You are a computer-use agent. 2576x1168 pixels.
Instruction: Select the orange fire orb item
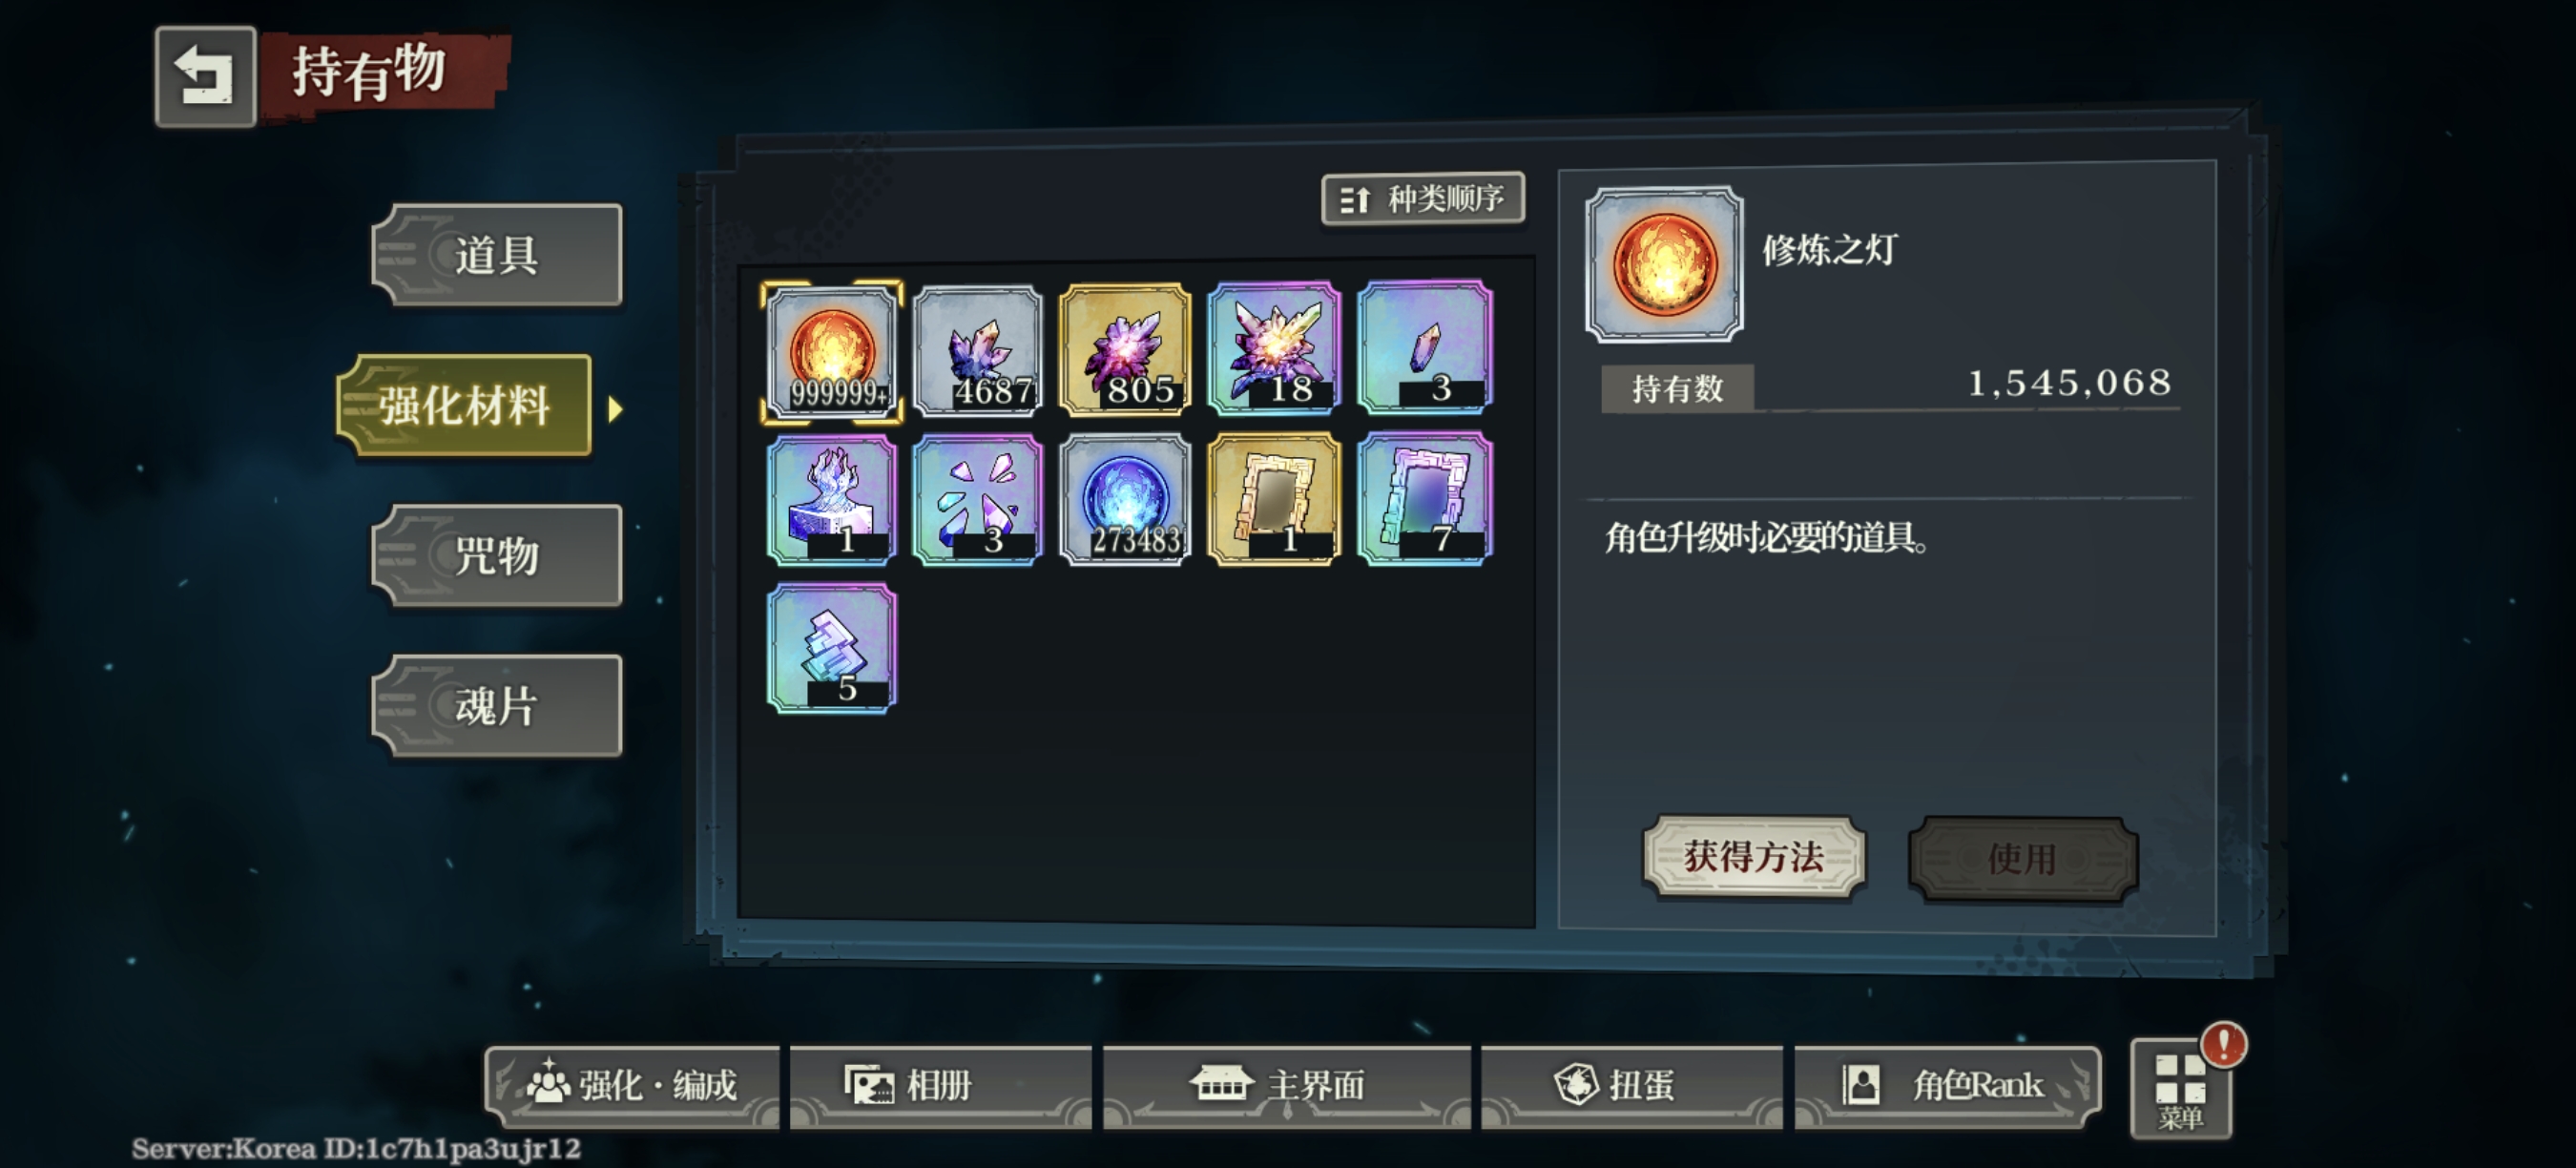pos(831,351)
